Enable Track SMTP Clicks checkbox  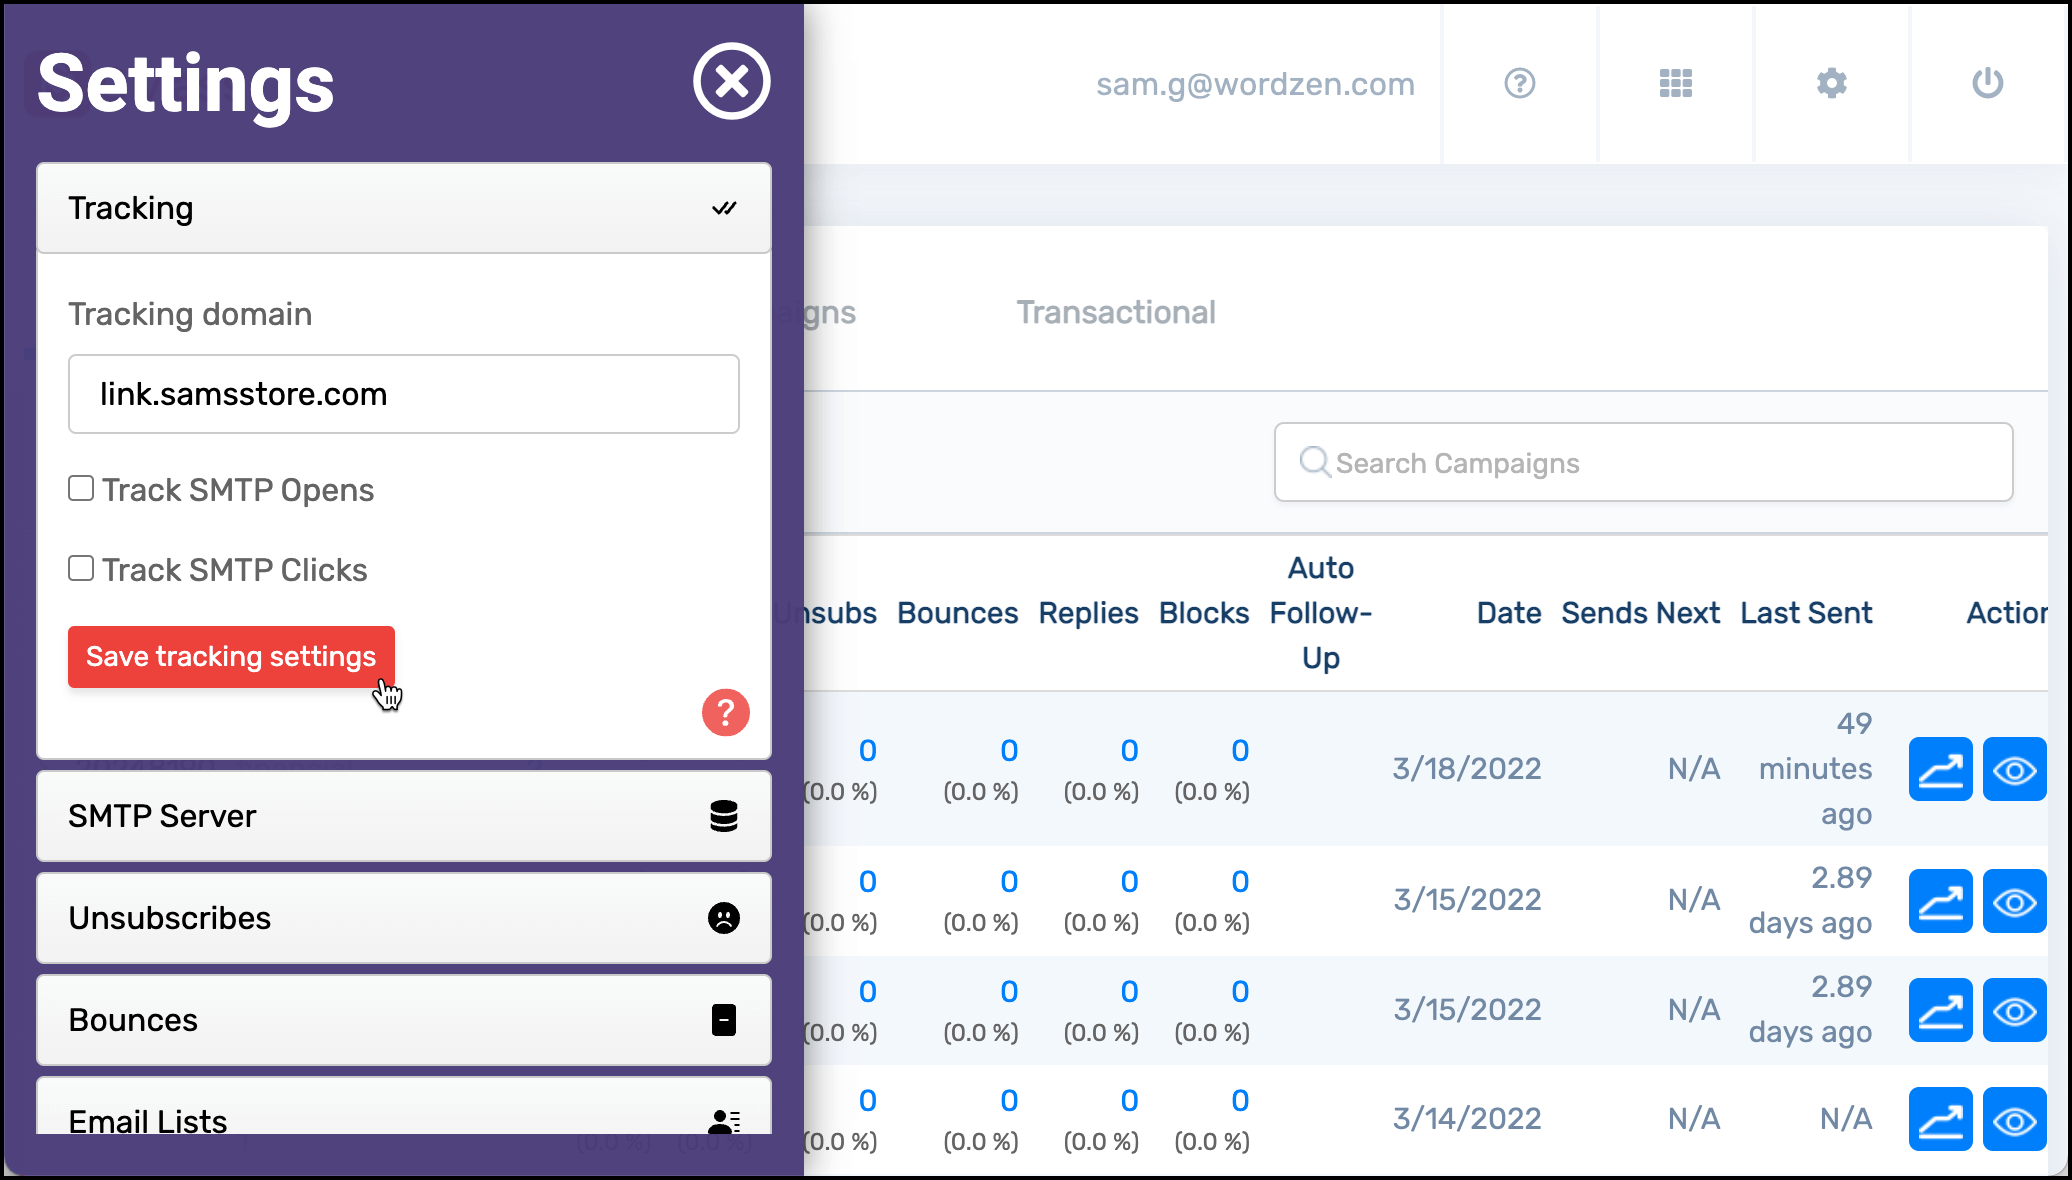coord(81,568)
